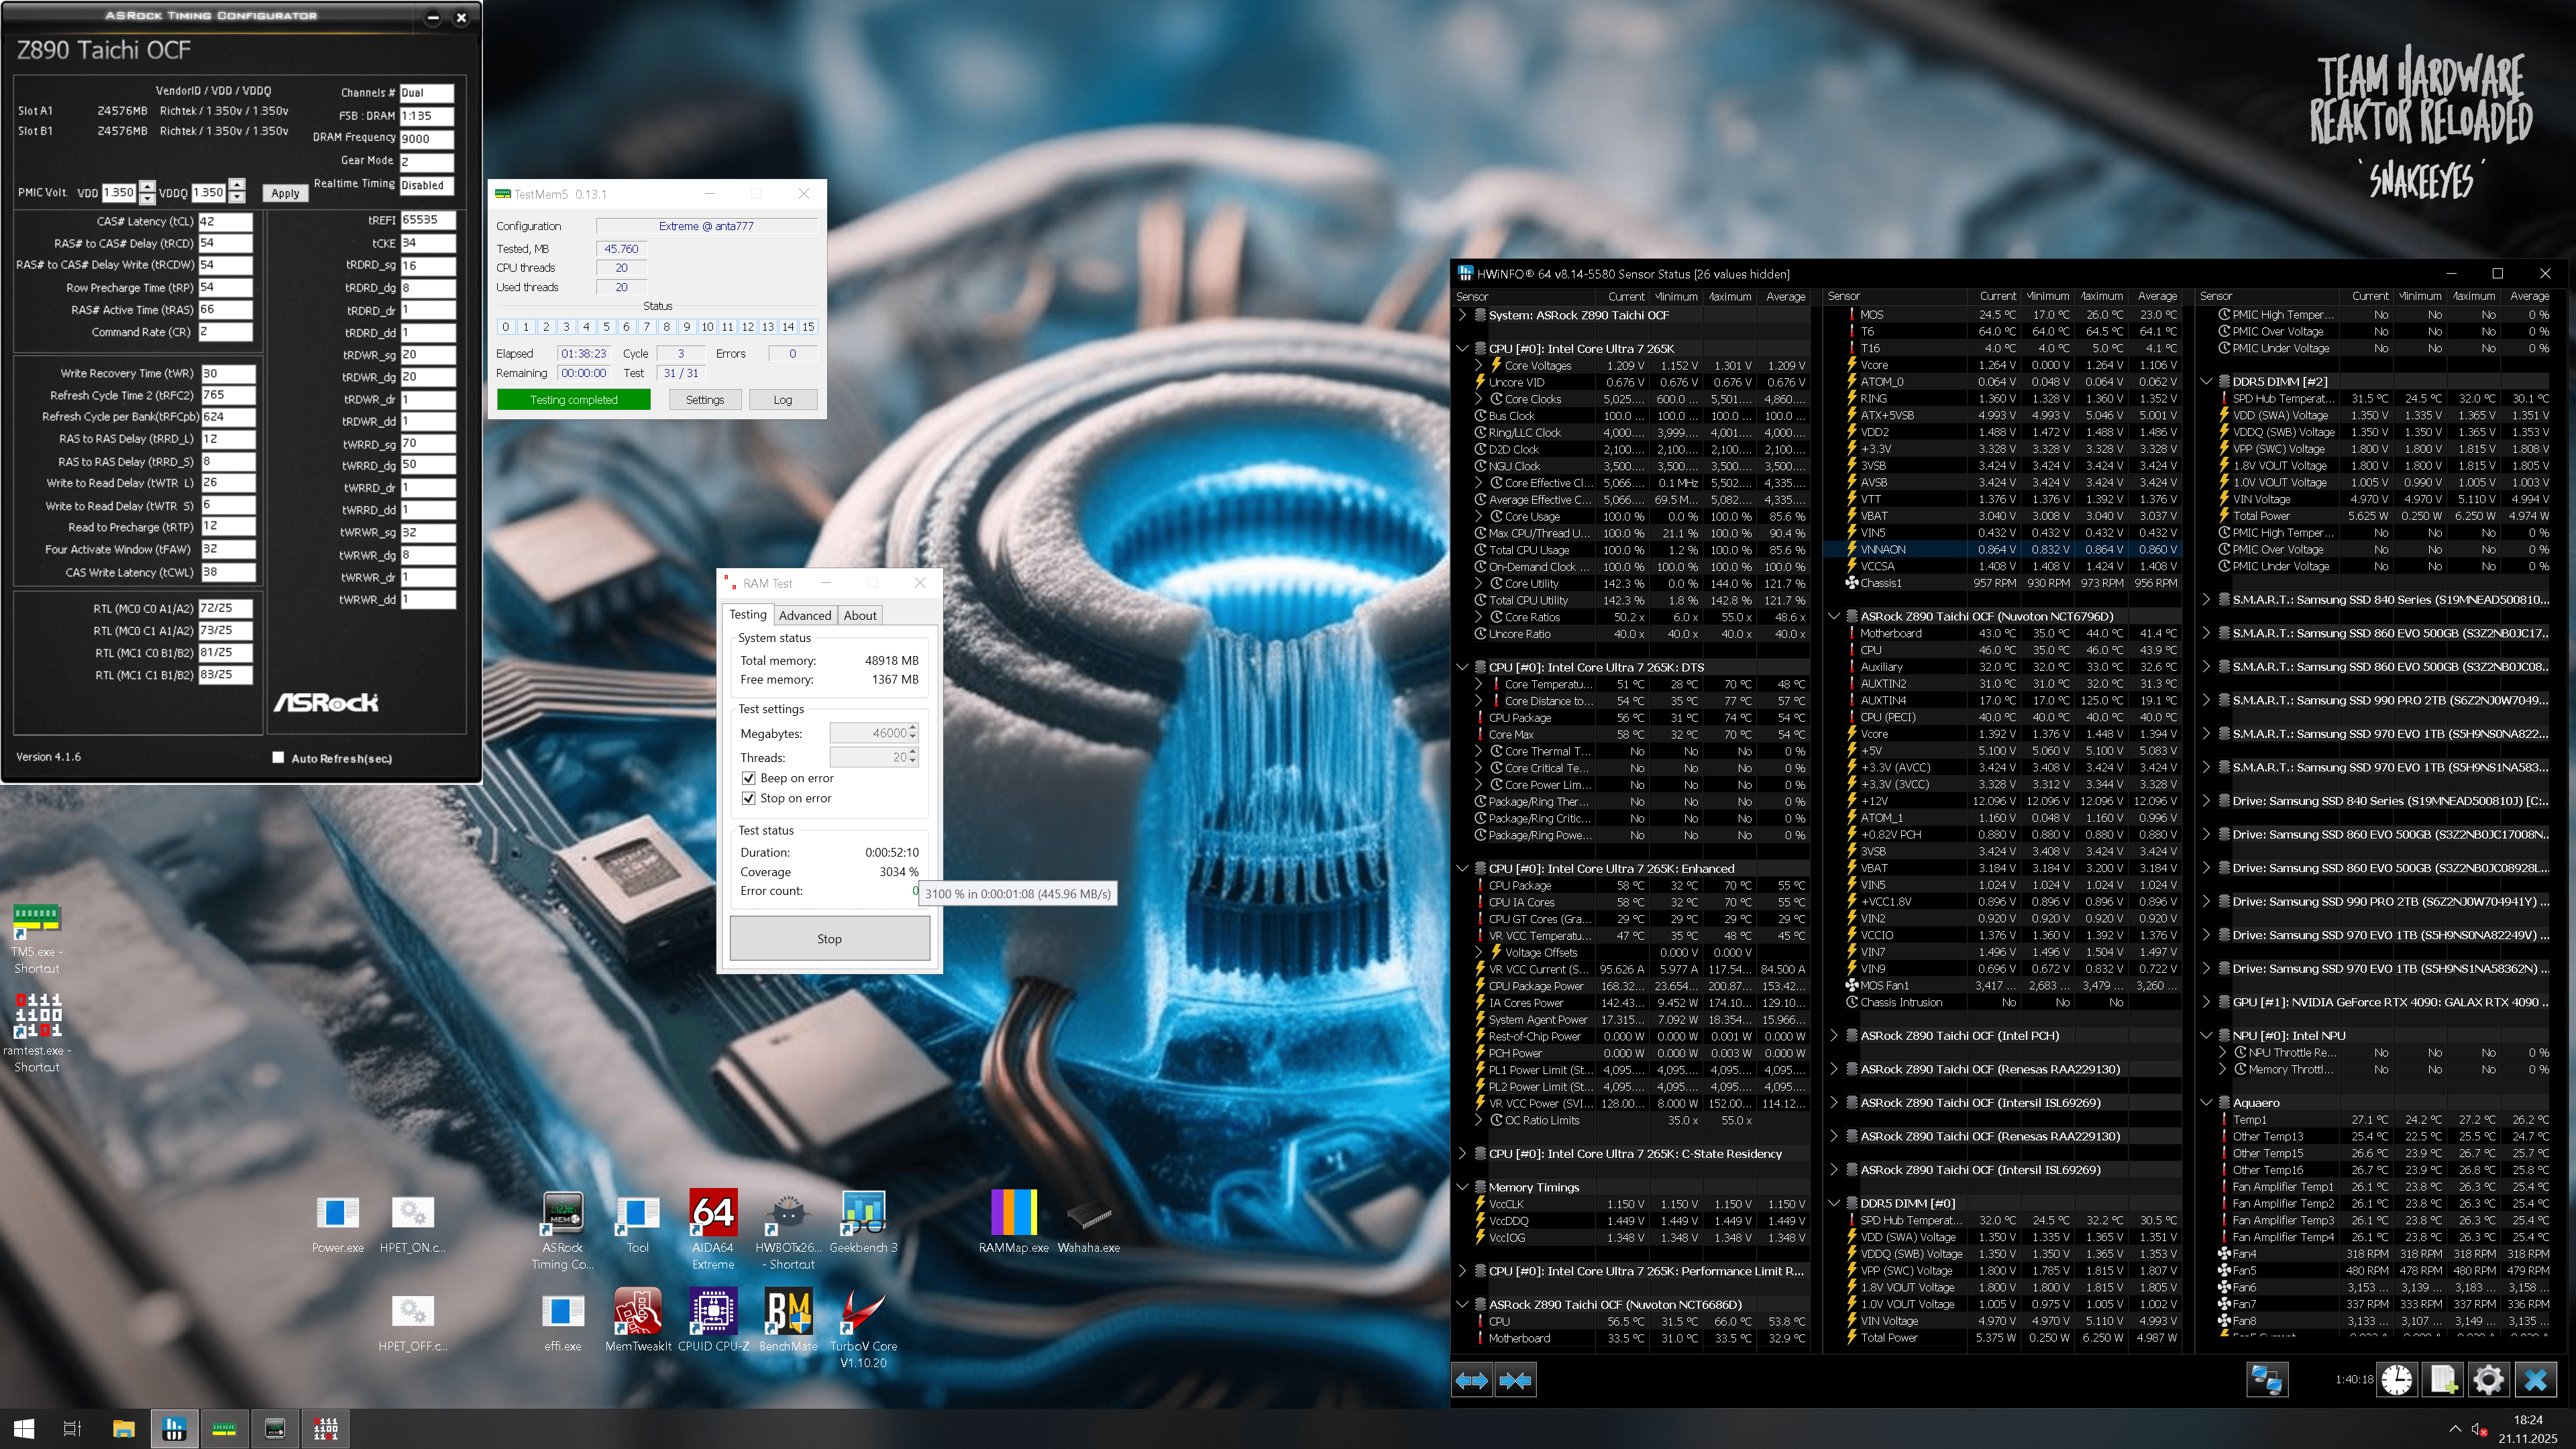Click HWiNFO log file save icon
The image size is (2576, 1449).
[2442, 1380]
